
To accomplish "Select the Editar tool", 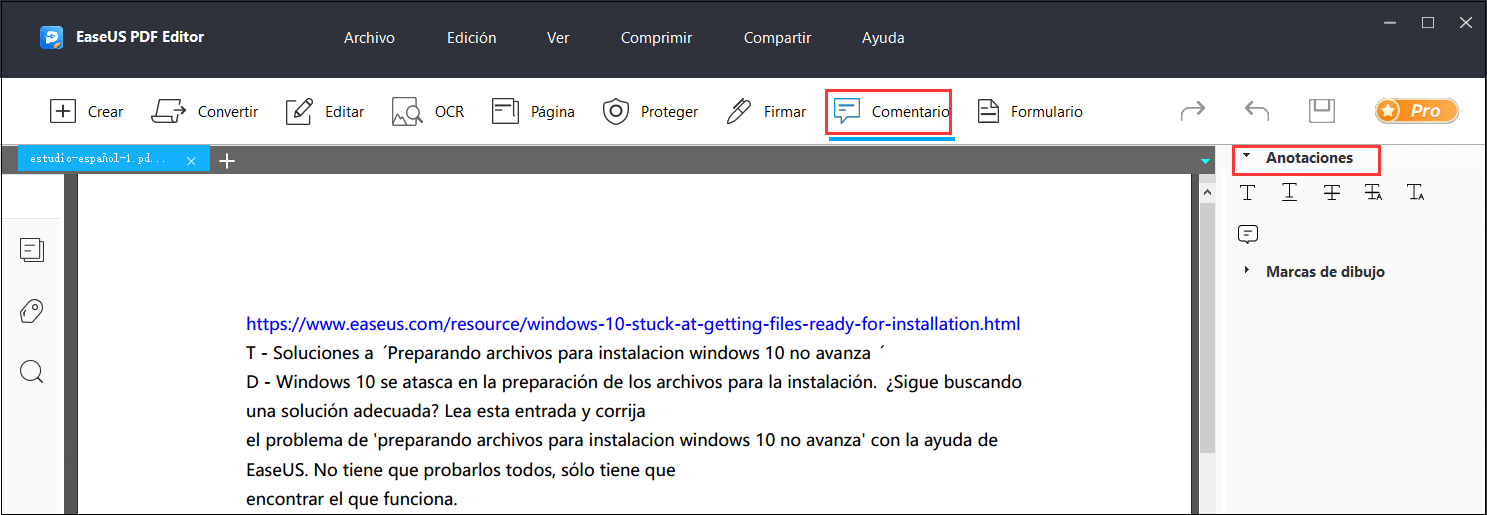I will point(325,111).
